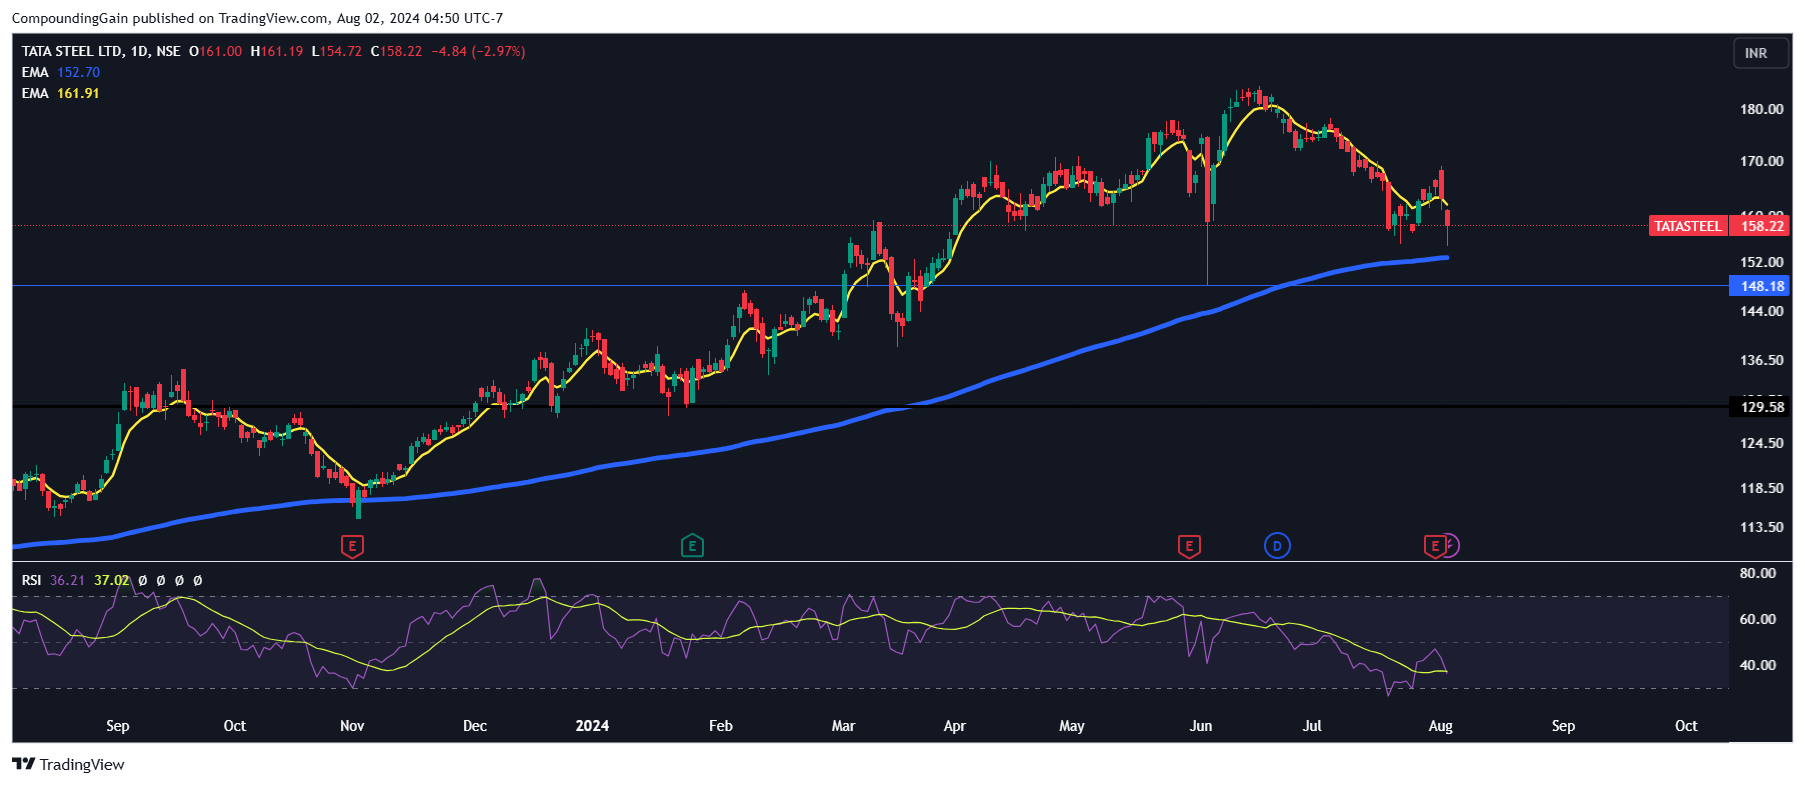The width and height of the screenshot is (1805, 785).
Task: Click the Dec label on time axis
Action: click(475, 726)
